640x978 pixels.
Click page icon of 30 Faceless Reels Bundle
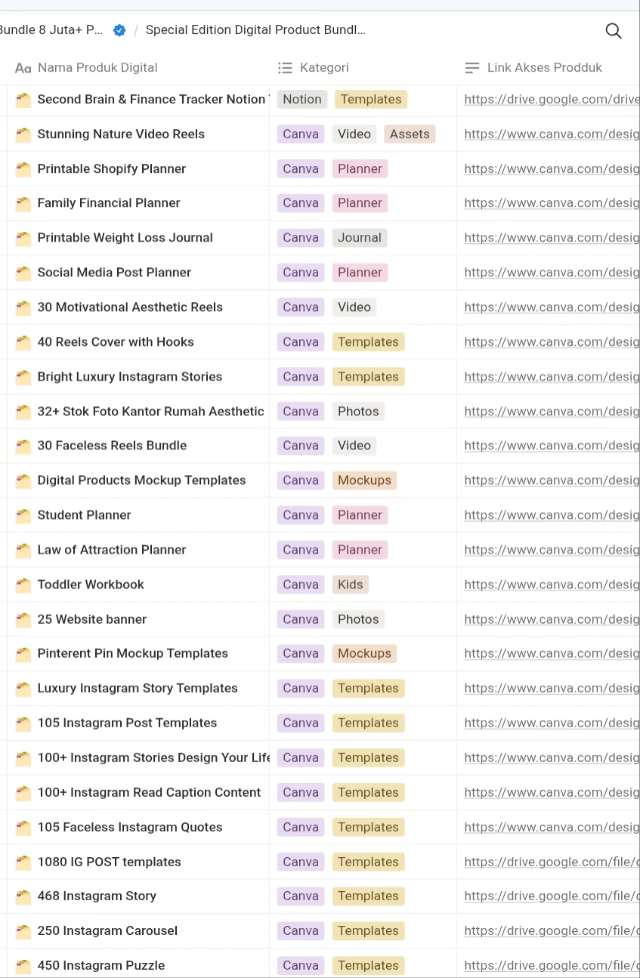(x=23, y=446)
